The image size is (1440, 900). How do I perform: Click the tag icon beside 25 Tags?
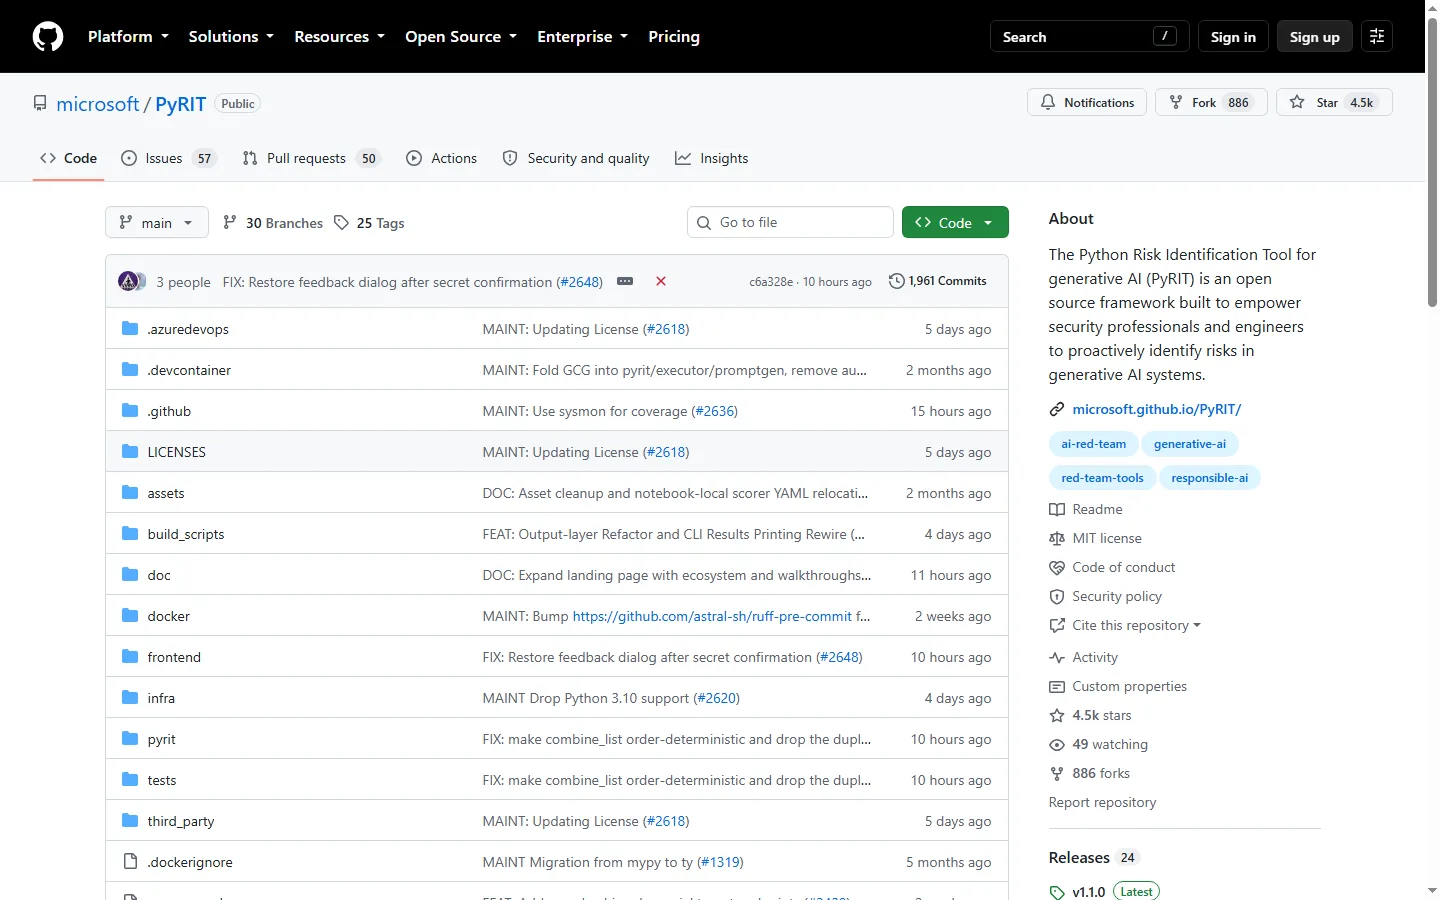pyautogui.click(x=341, y=223)
